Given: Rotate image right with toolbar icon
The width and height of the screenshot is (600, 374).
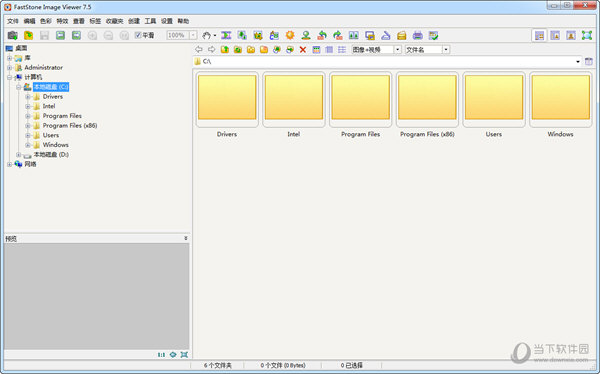Looking at the screenshot, I should pyautogui.click(x=338, y=36).
